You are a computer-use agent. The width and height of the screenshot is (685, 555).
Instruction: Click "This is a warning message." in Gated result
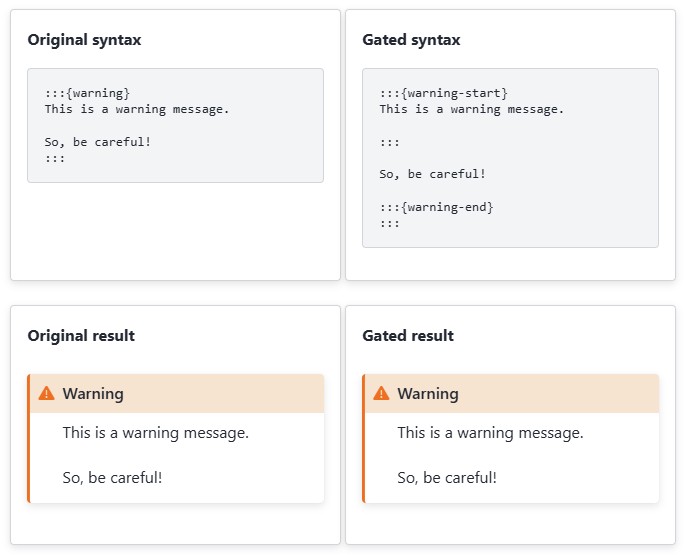tap(490, 433)
